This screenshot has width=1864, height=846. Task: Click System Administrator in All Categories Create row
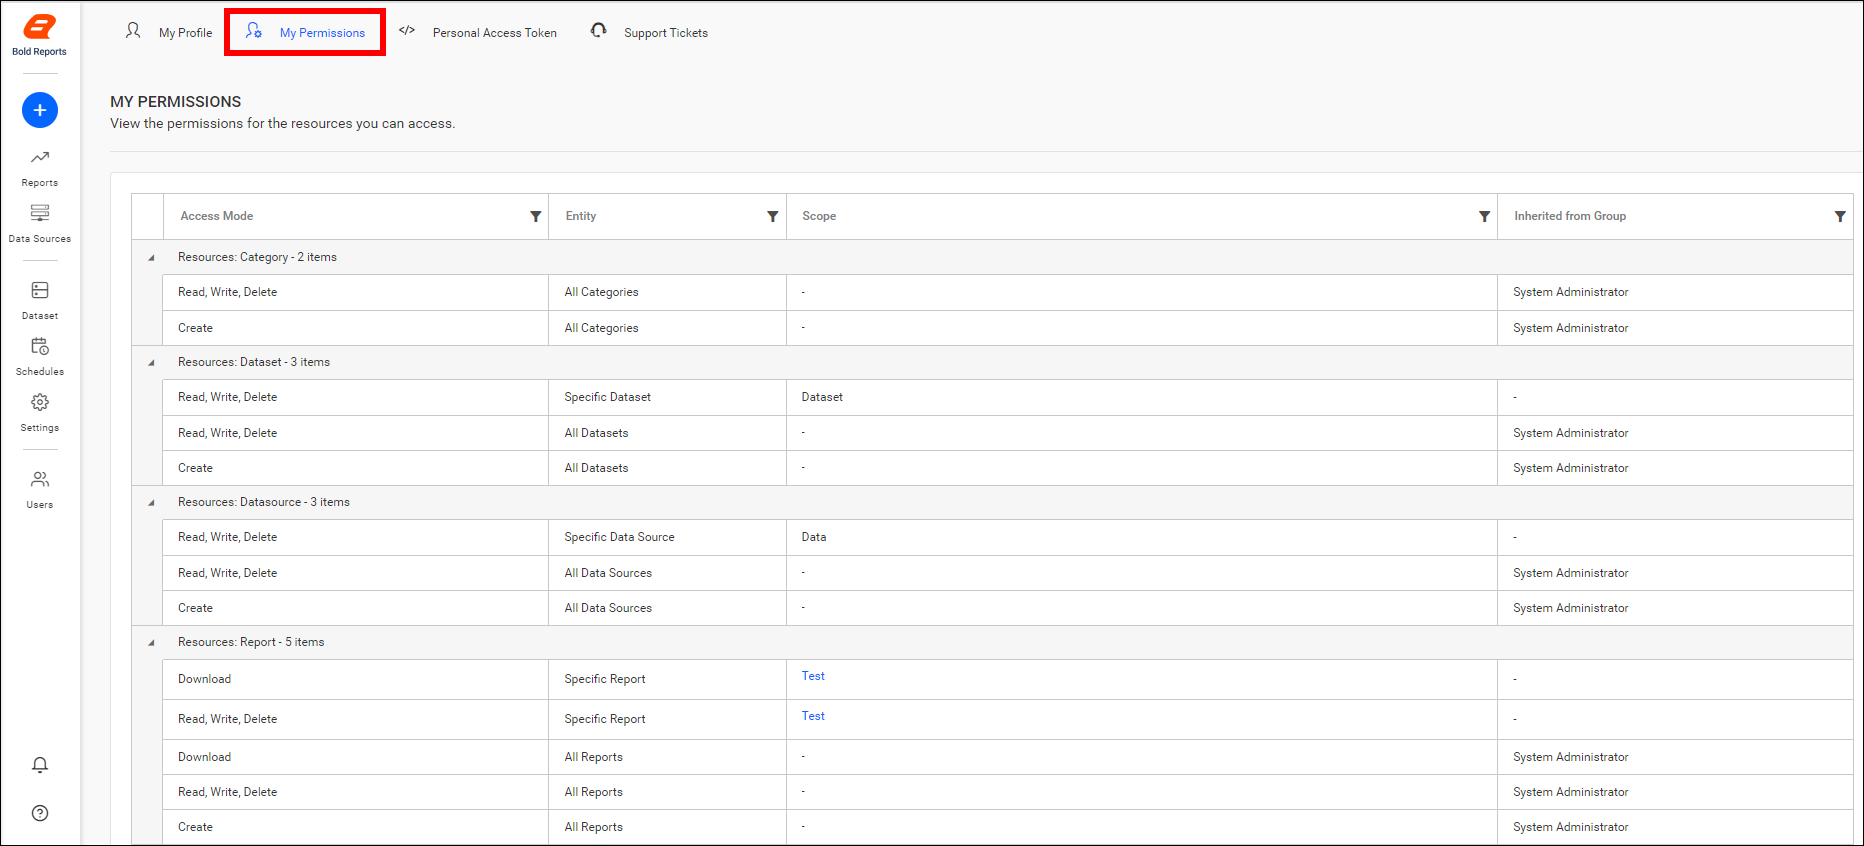1570,328
